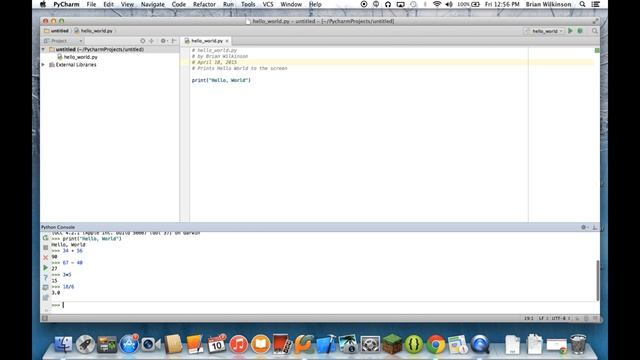The width and height of the screenshot is (640, 360).
Task: Click the Python Console panel title
Action: [58, 227]
